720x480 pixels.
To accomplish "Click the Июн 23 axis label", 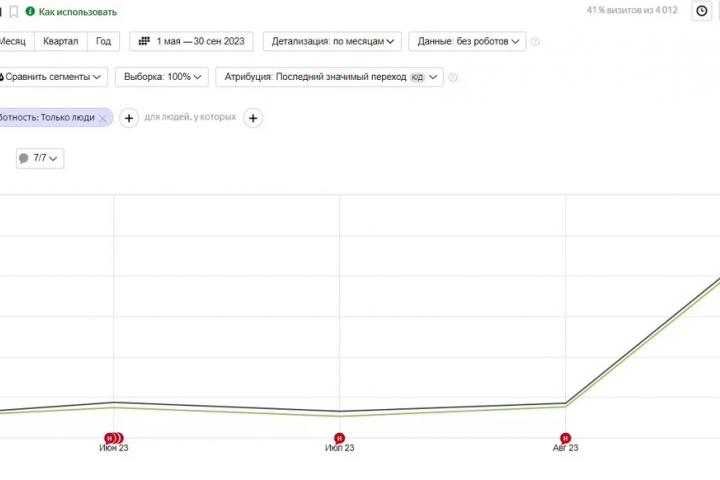I will (x=114, y=448).
